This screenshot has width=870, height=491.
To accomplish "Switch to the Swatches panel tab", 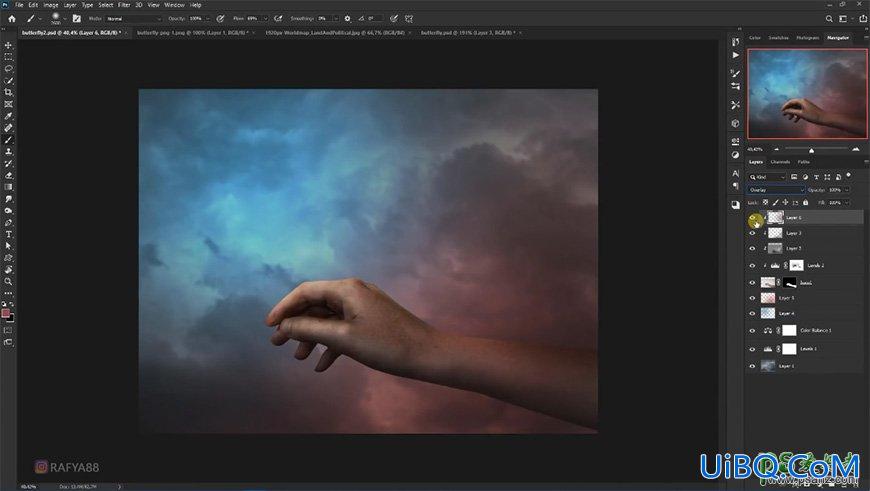I will click(x=778, y=38).
